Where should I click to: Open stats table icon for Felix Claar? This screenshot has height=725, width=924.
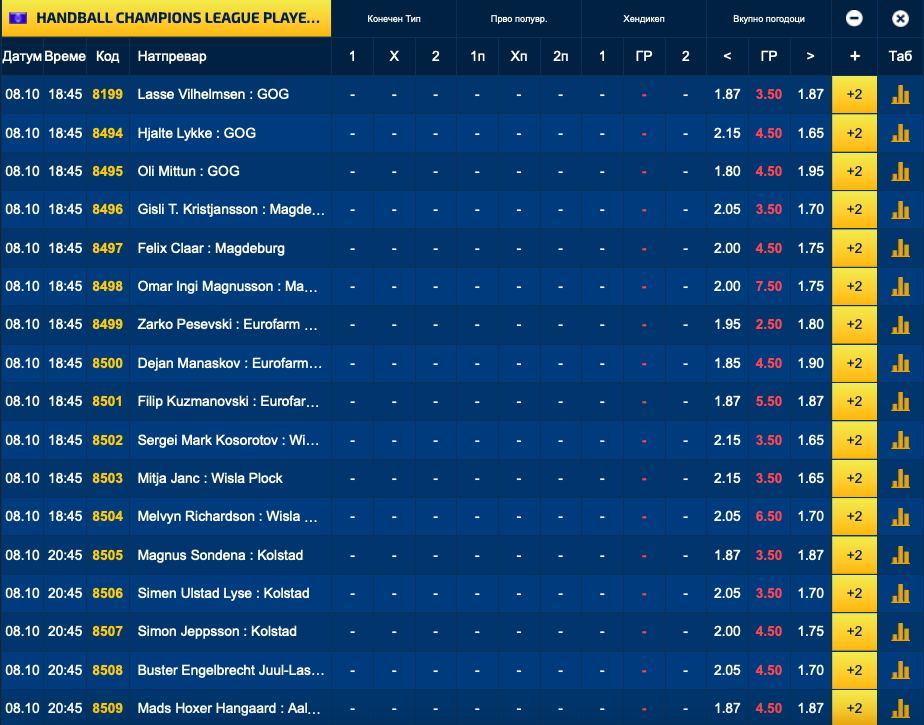tap(900, 248)
